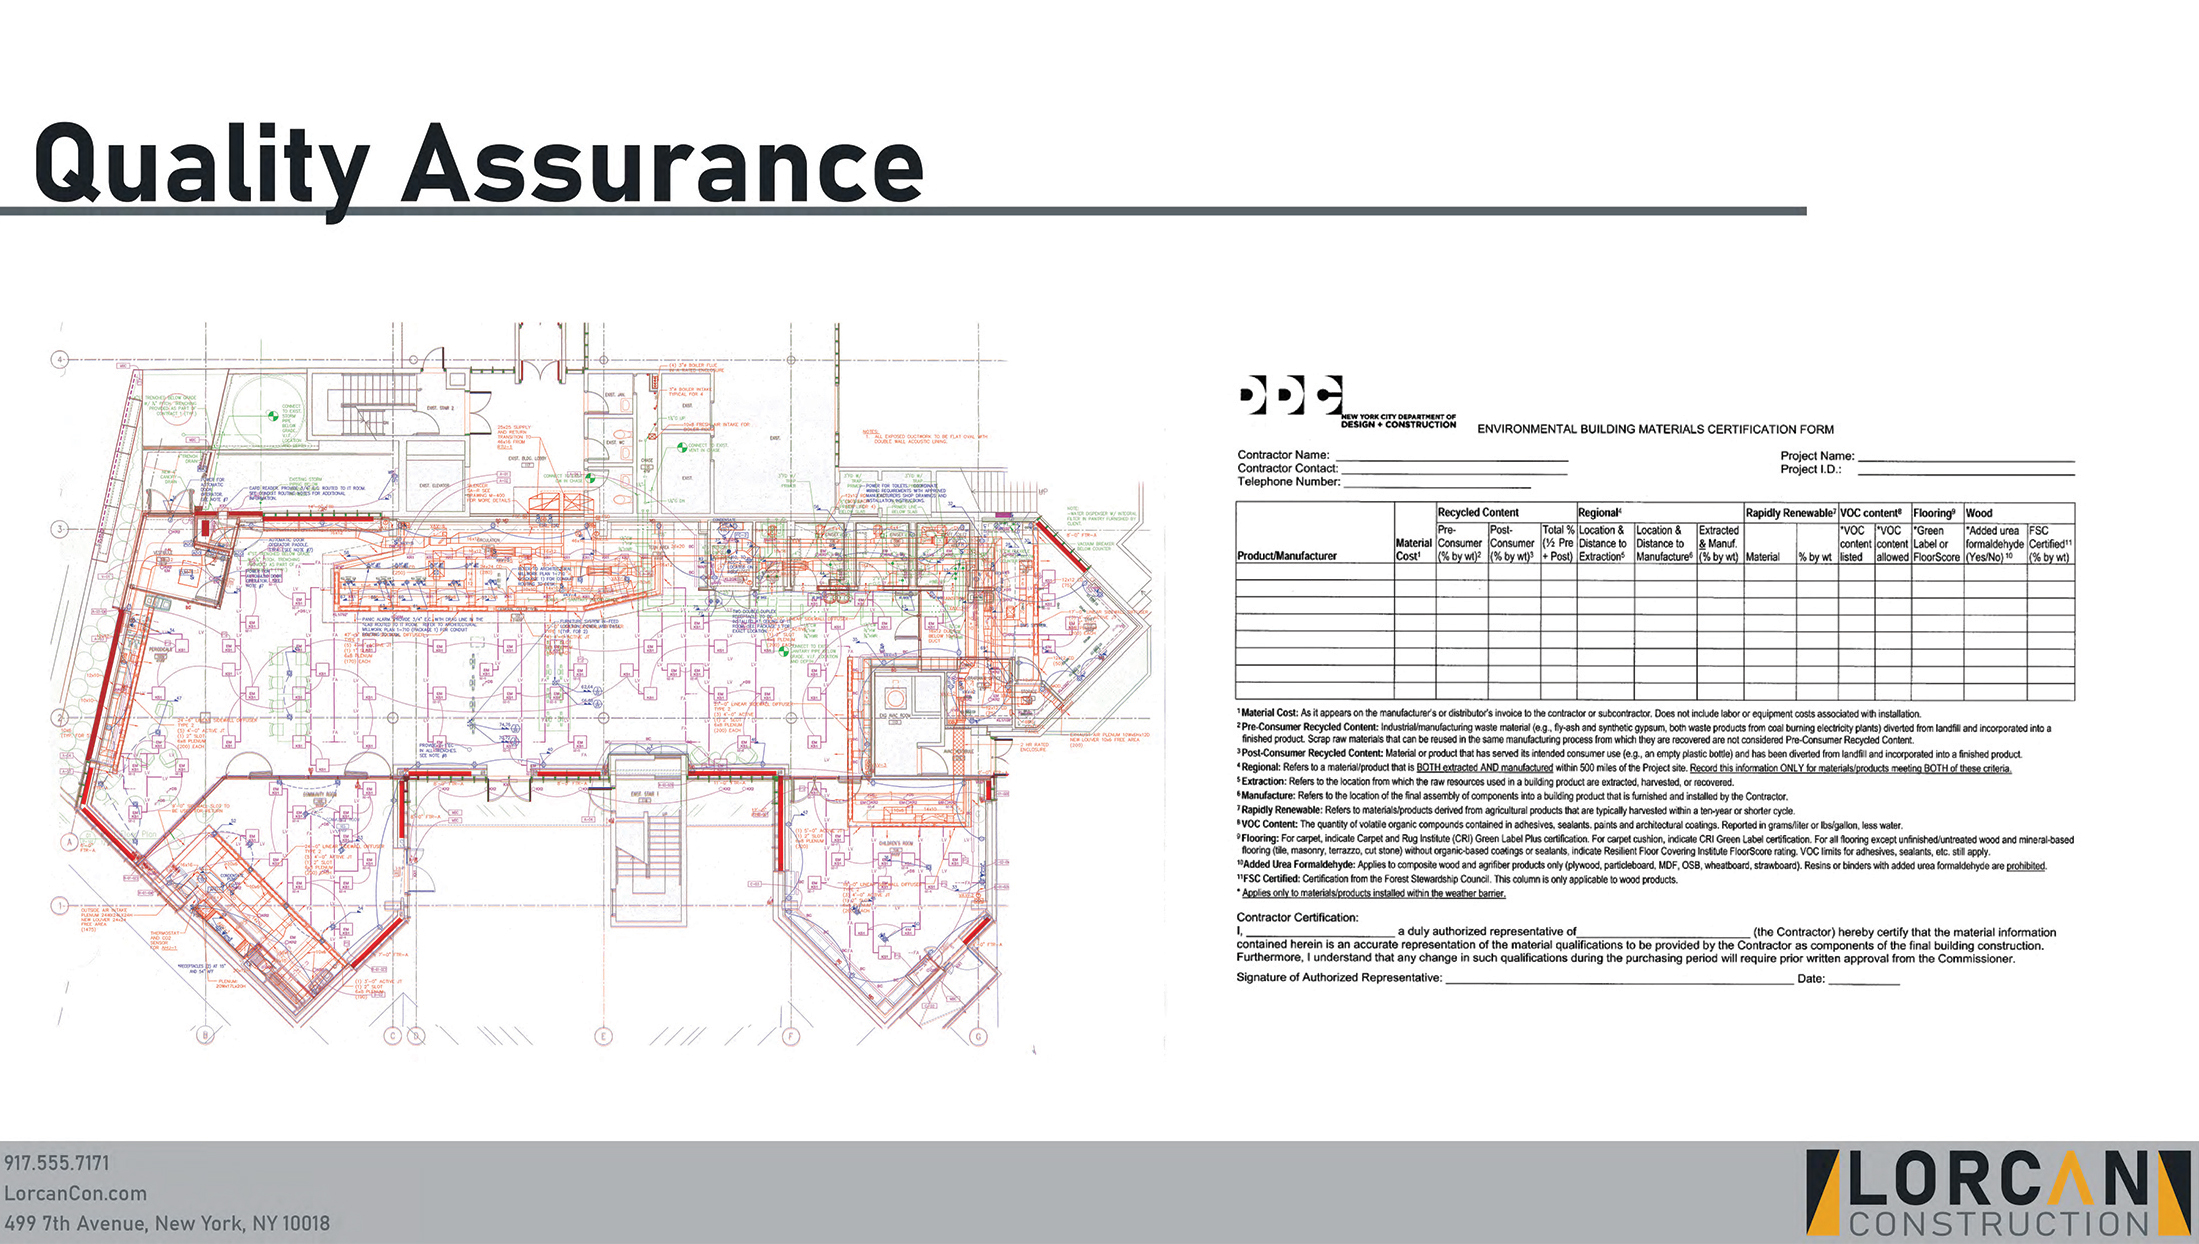Select the Recycled Content column header
The image size is (2199, 1244).
1478,513
